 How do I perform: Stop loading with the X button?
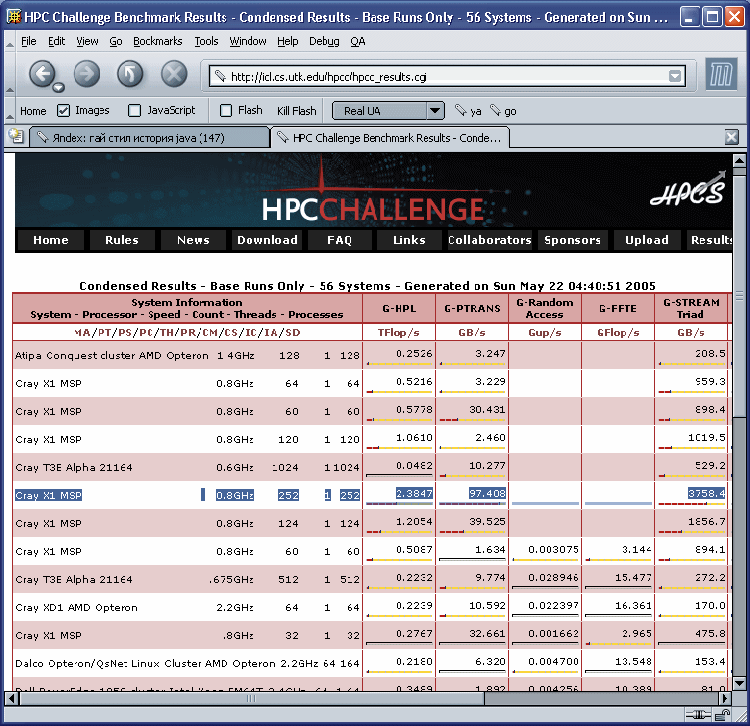[174, 74]
